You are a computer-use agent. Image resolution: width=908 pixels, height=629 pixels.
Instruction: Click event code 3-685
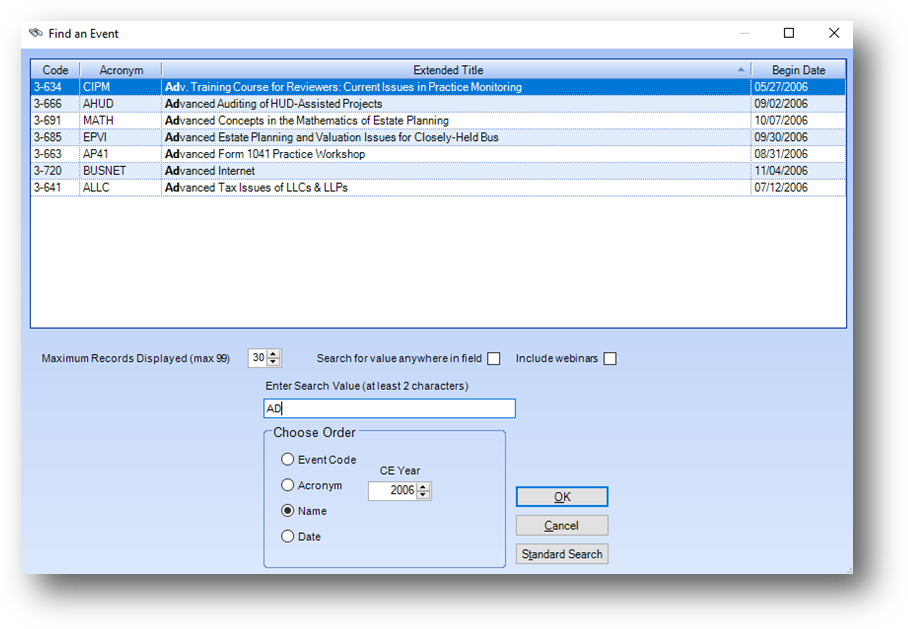[x=47, y=137]
